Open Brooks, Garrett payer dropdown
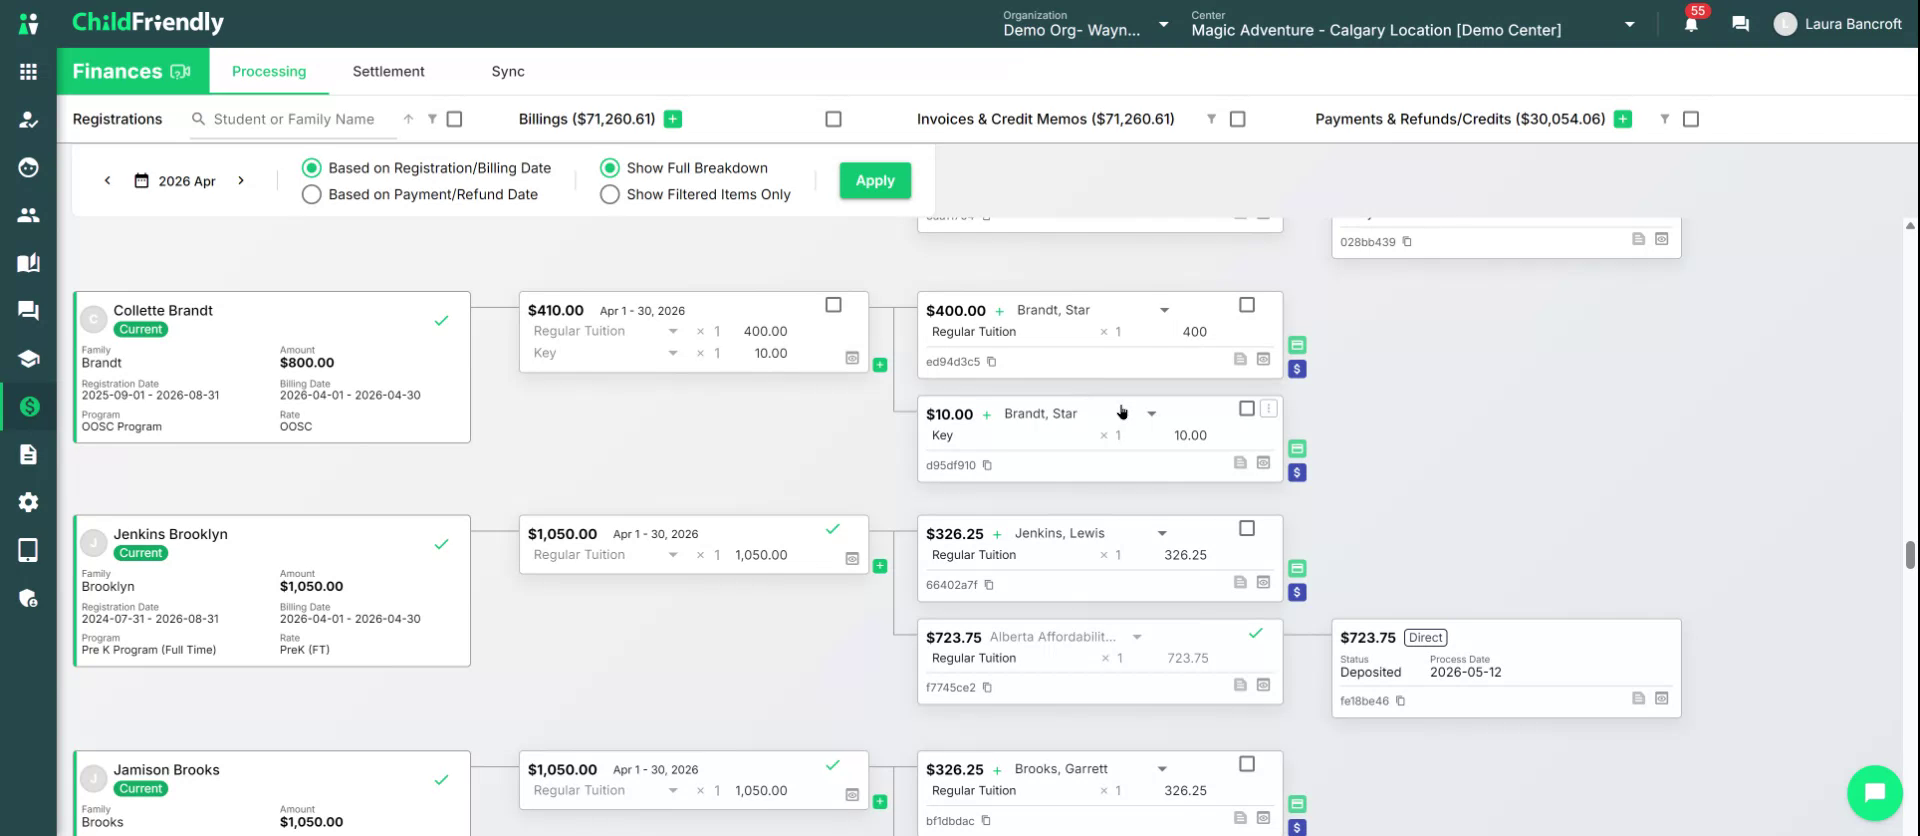Screen dimensions: 1920x836 click(x=1162, y=769)
